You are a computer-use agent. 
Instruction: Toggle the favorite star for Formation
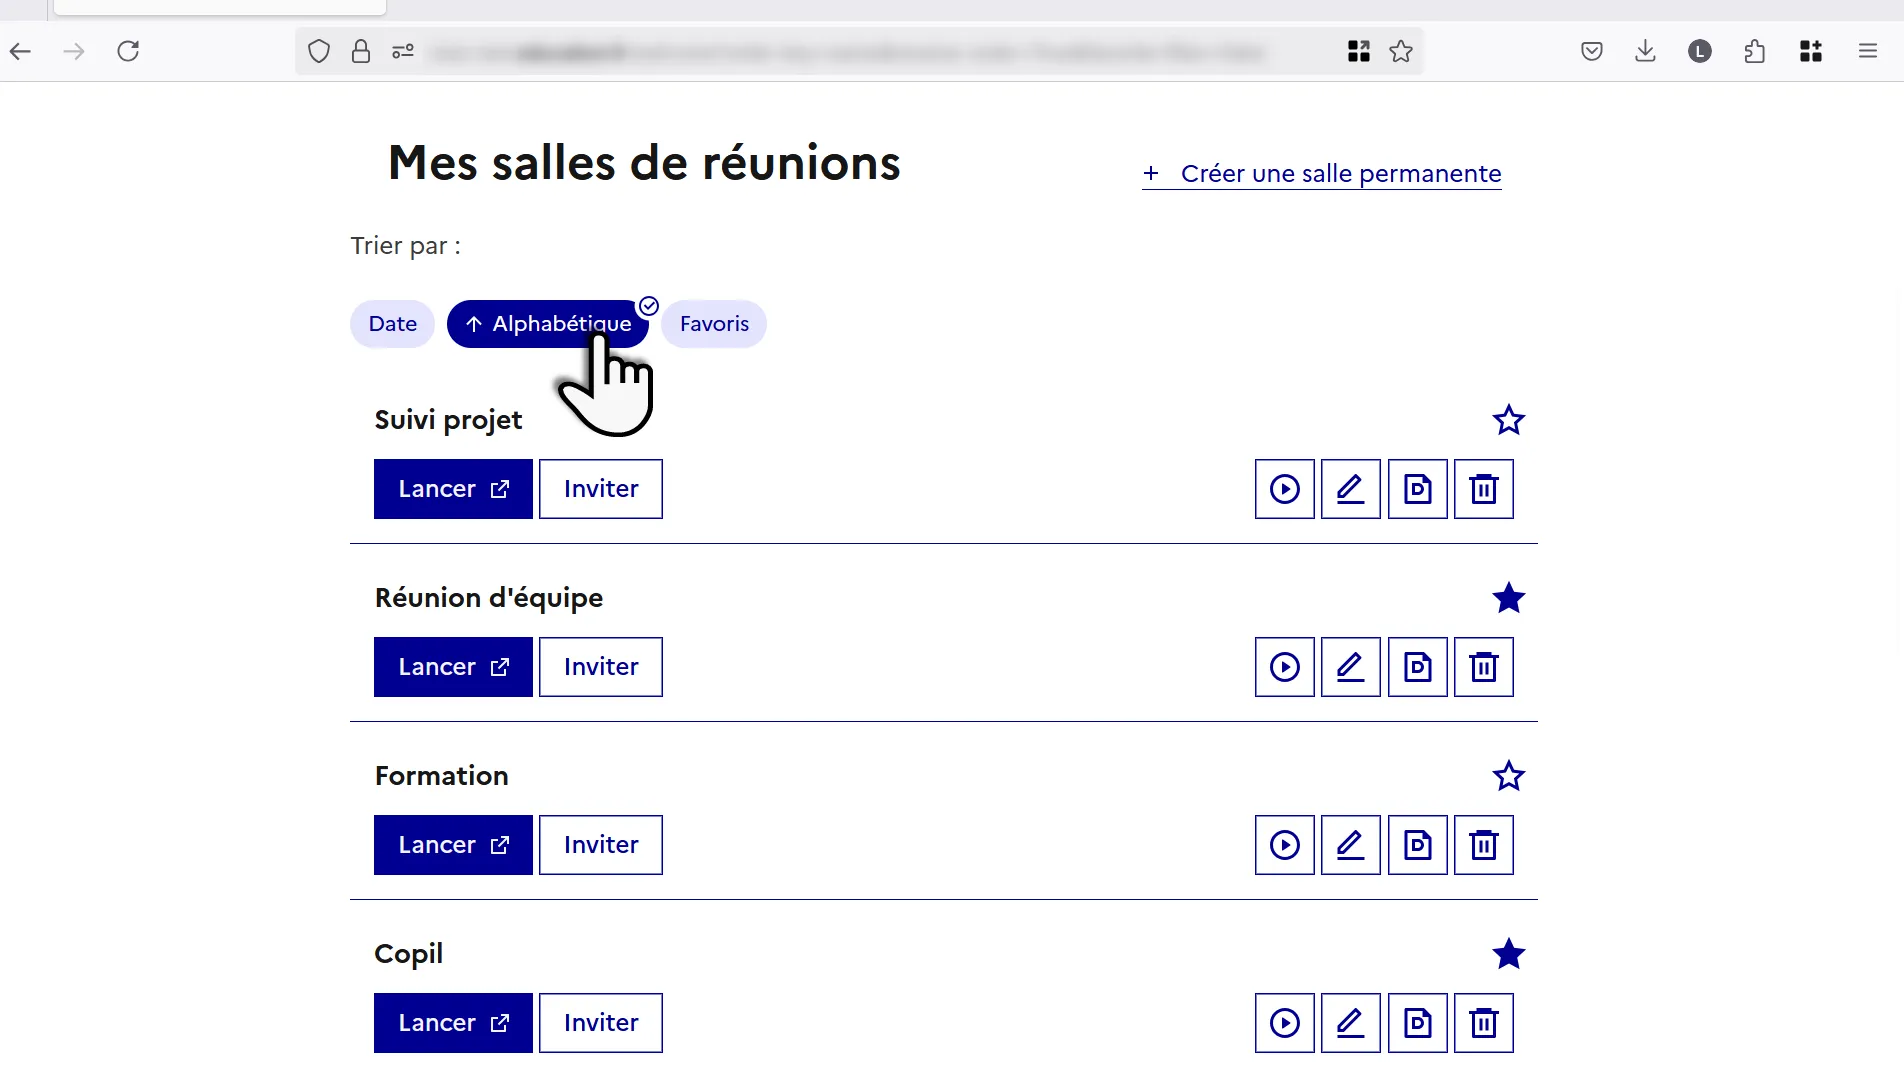(1508, 776)
